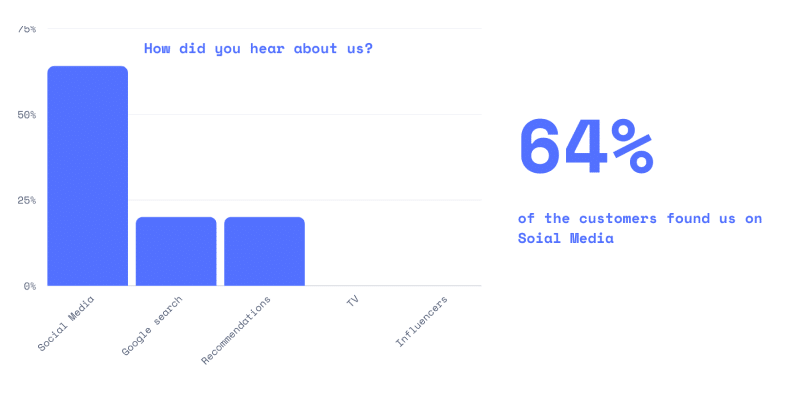
Task: Click the Recommendations bar
Action: pos(264,252)
